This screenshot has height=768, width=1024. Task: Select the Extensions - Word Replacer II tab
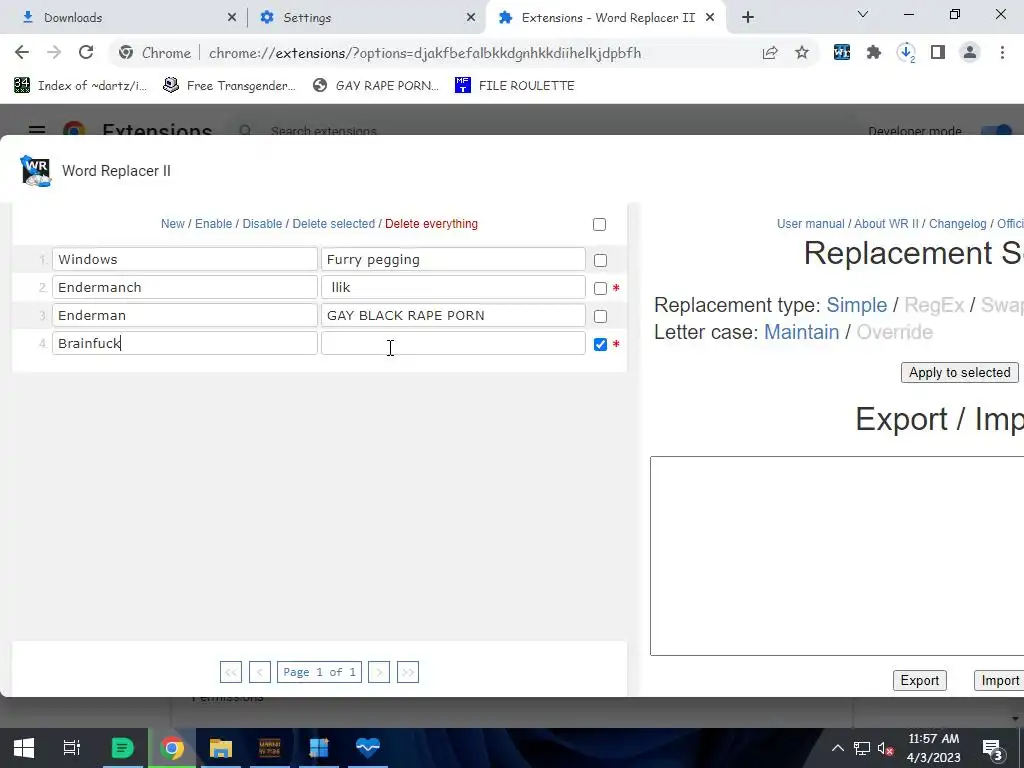click(x=607, y=18)
